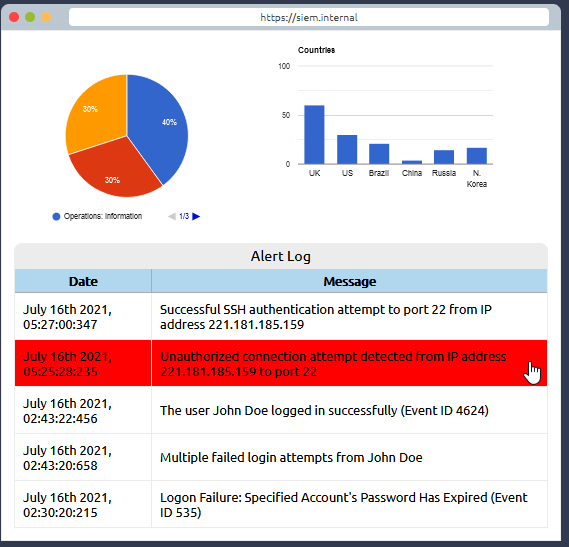
Task: Select the Multiple failed login attempts alert
Action: [281, 457]
